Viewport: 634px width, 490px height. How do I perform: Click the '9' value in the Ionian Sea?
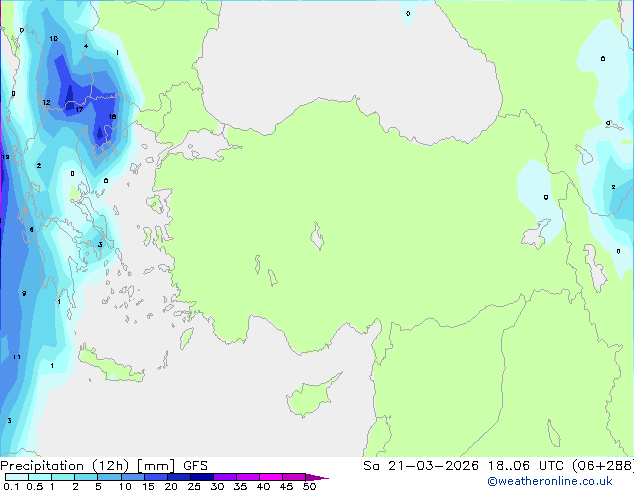click(24, 293)
